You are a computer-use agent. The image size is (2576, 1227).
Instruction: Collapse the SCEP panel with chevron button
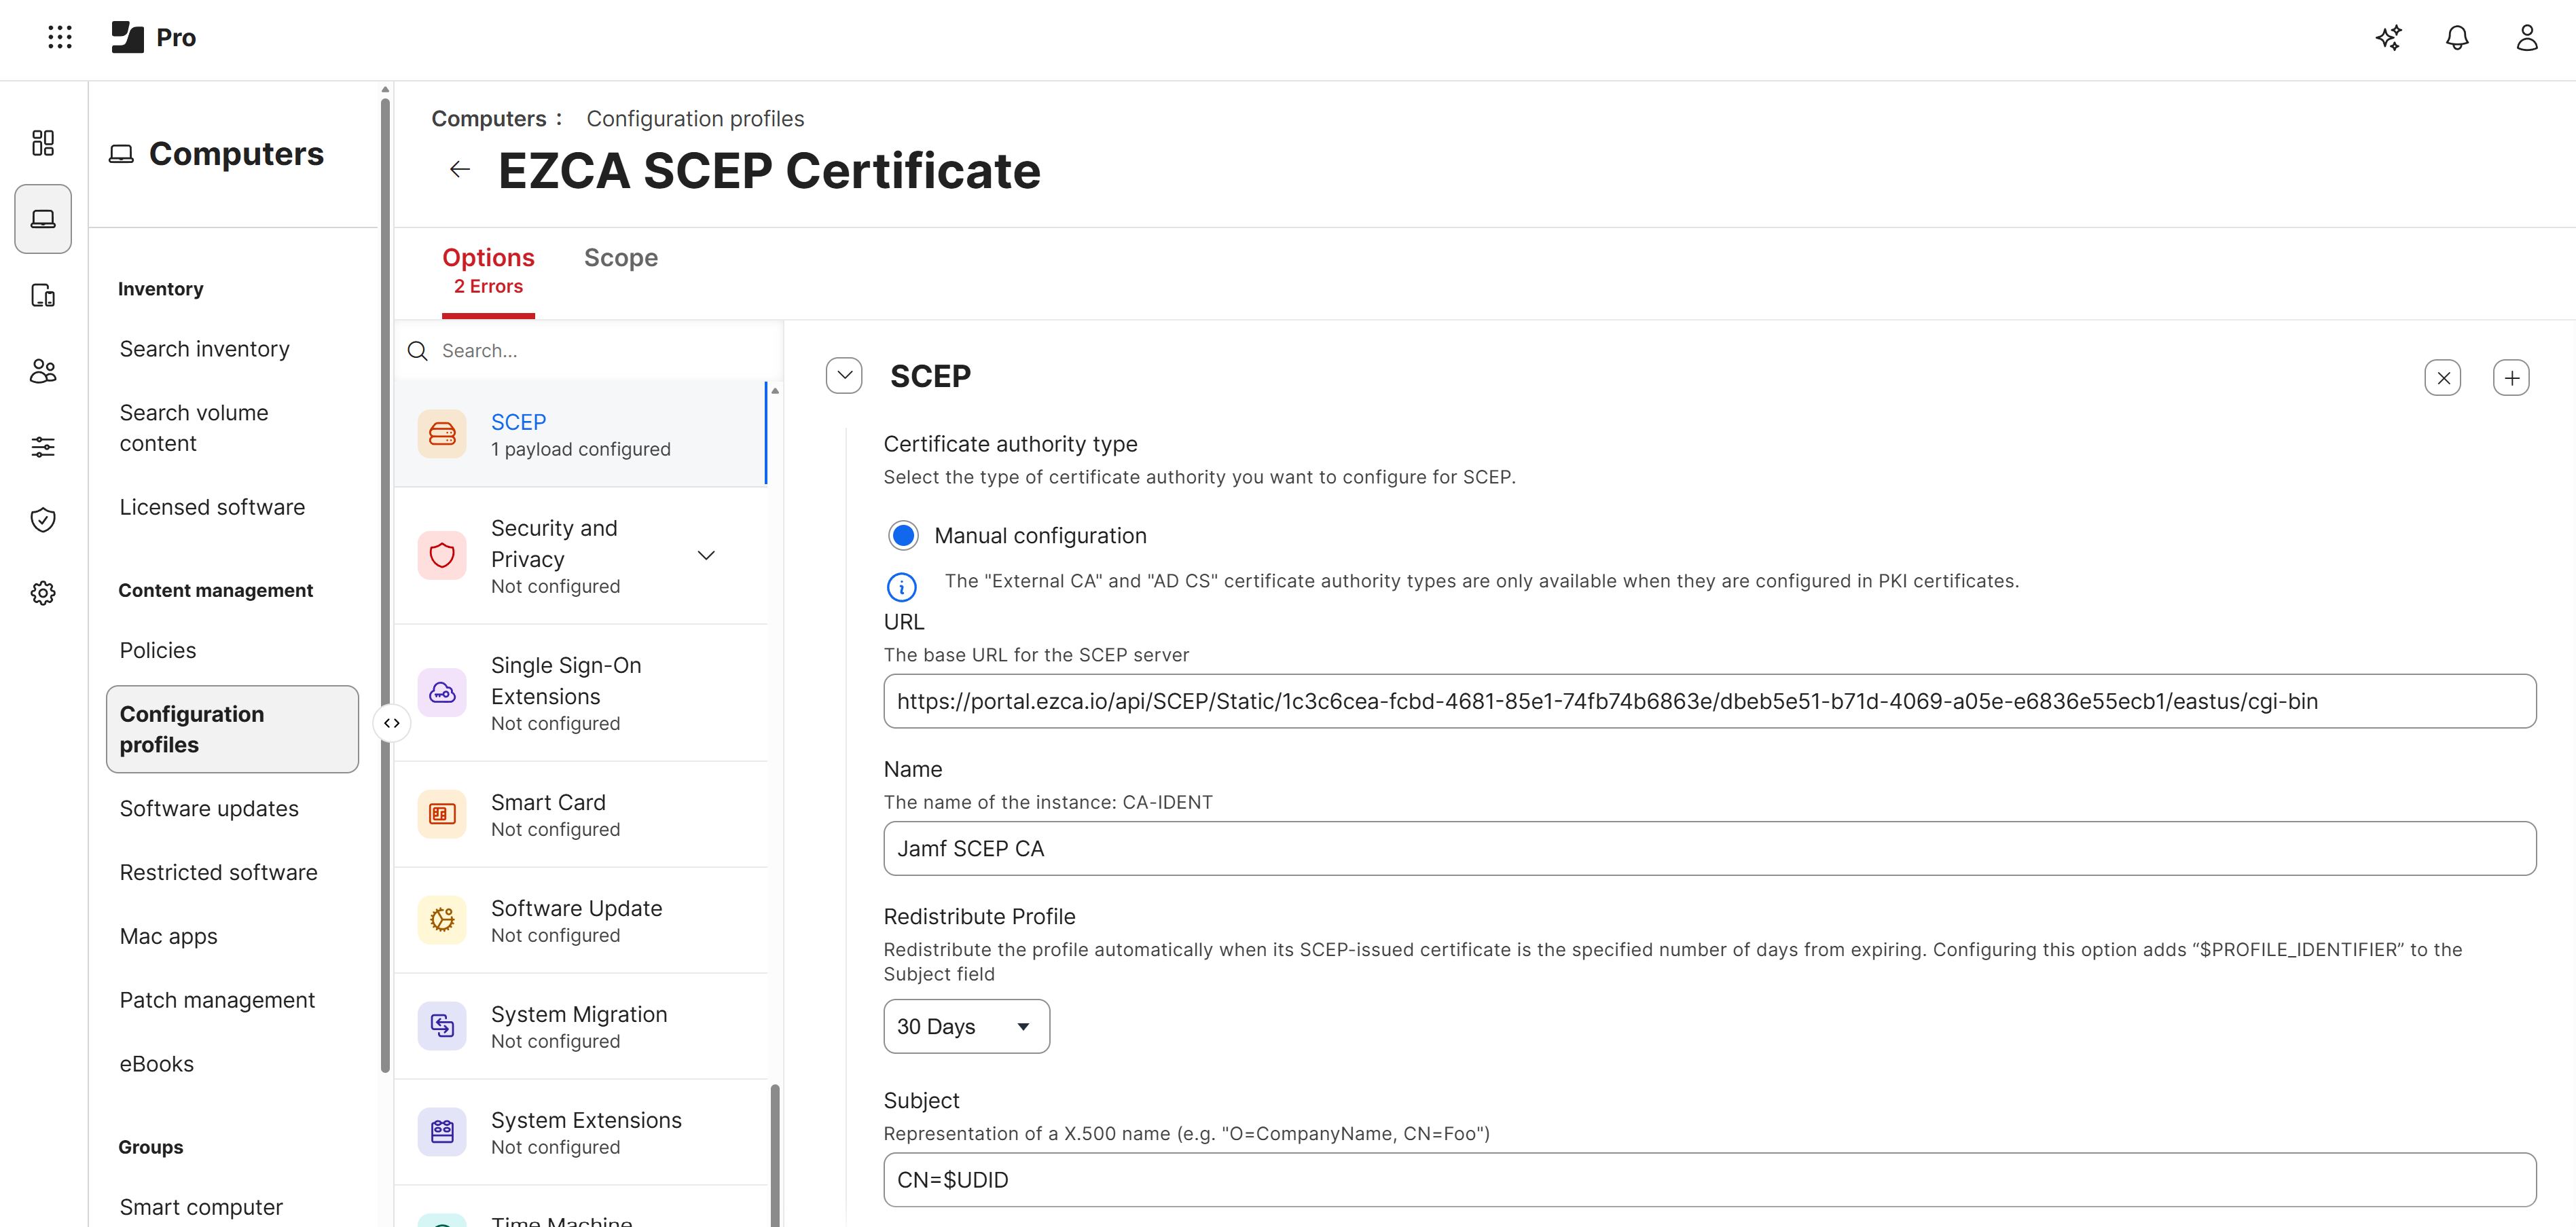[844, 375]
